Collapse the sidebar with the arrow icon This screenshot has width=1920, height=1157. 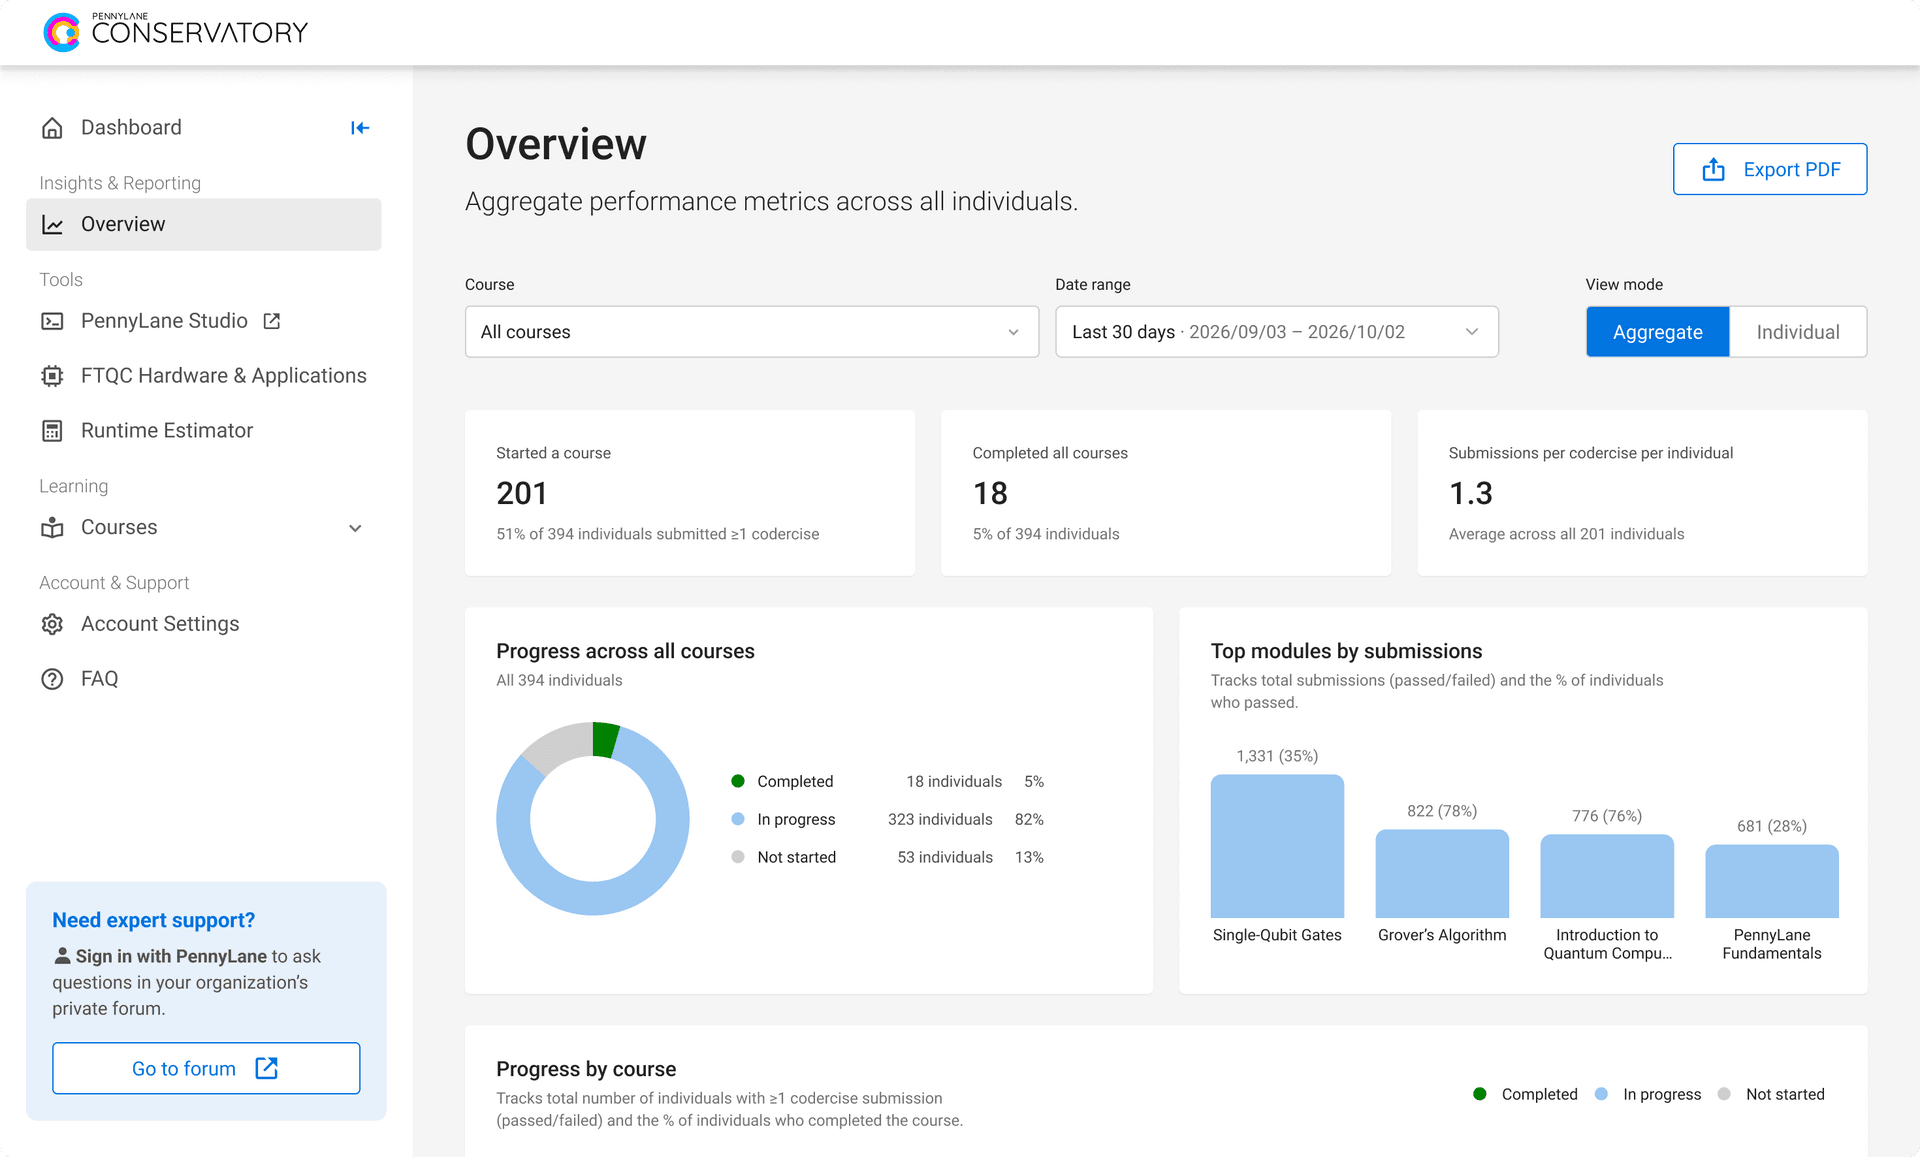(x=360, y=128)
